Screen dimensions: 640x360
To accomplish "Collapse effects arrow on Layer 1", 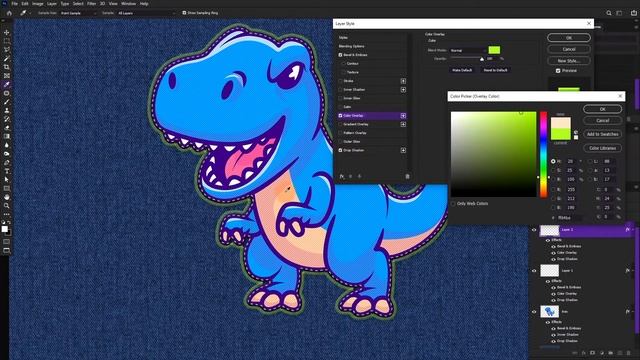I will click(x=633, y=271).
